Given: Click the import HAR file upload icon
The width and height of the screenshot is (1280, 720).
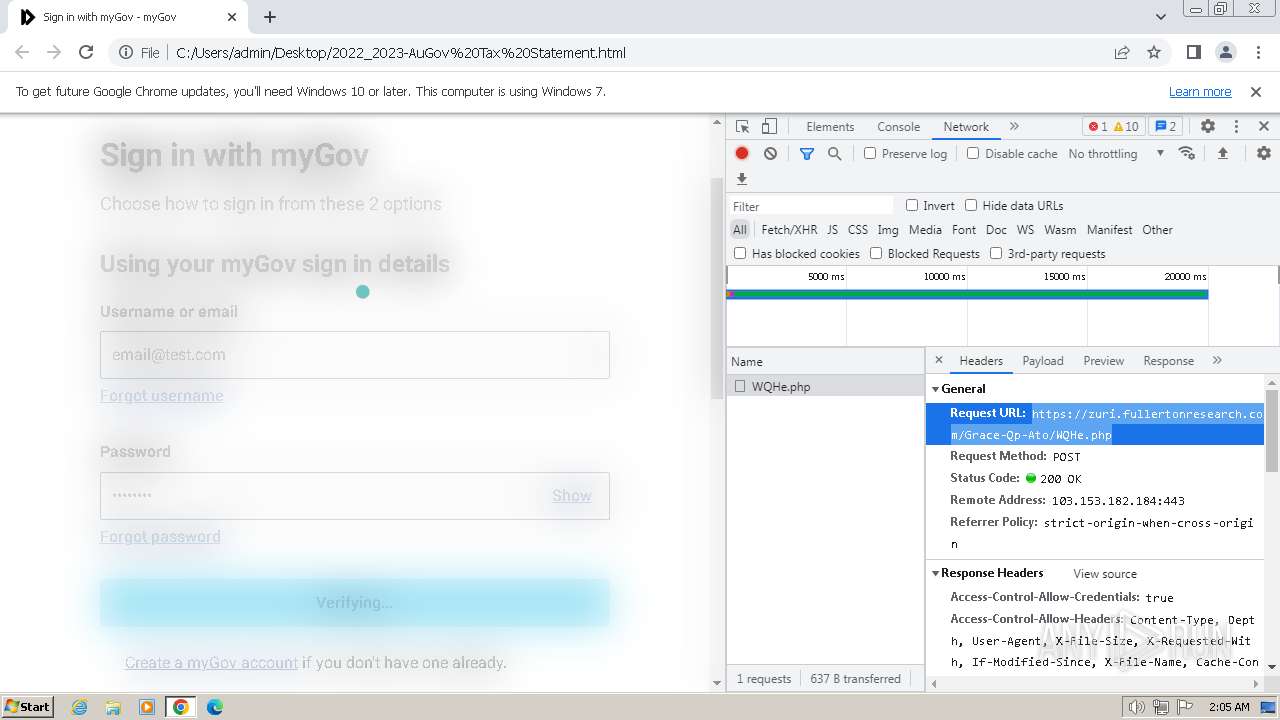Looking at the screenshot, I should (x=1222, y=153).
